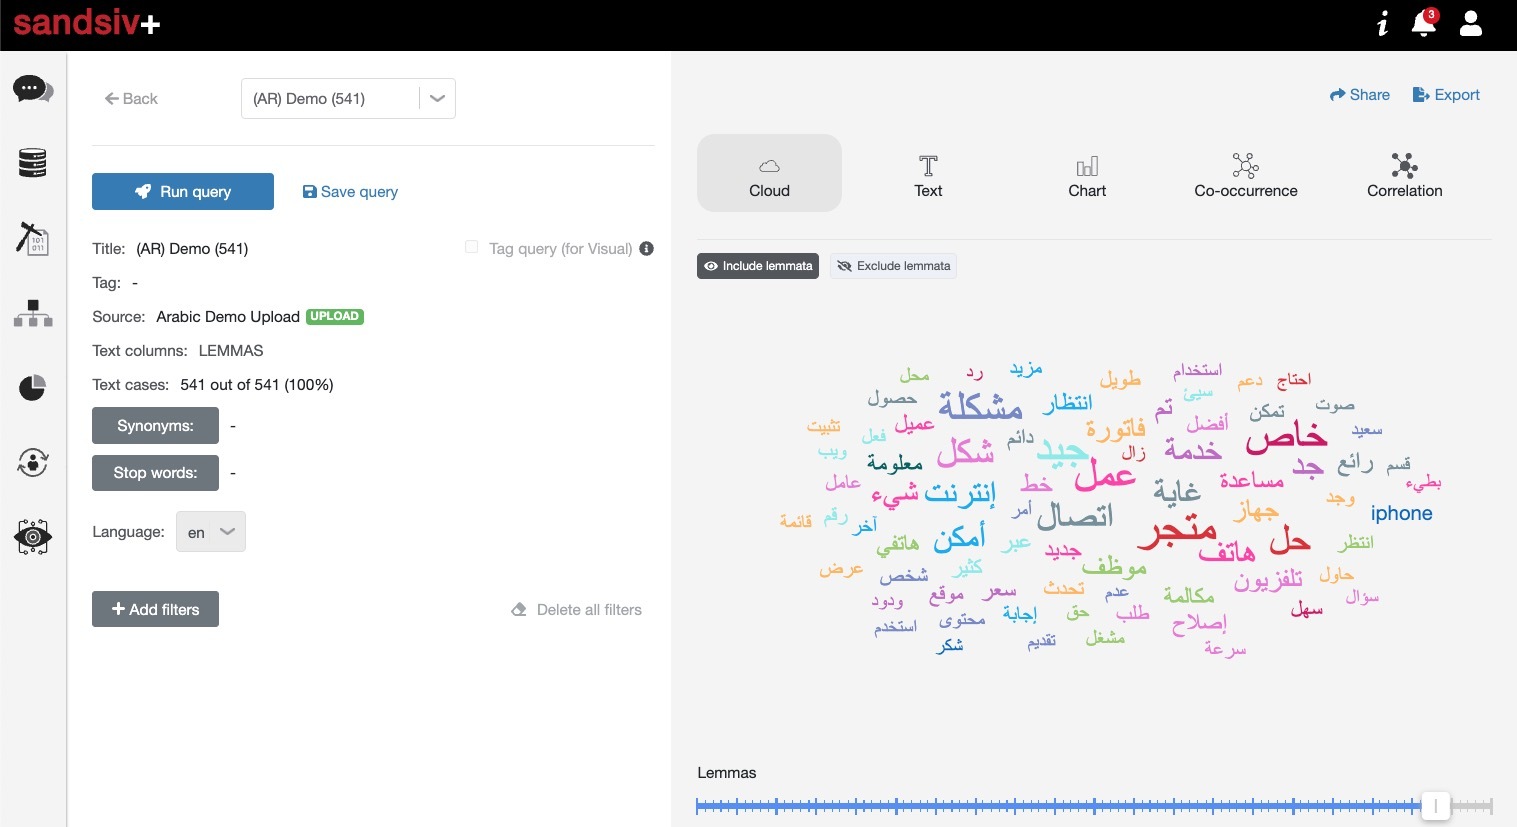Switch to the Chart tab
The image size is (1517, 827).
(1087, 174)
